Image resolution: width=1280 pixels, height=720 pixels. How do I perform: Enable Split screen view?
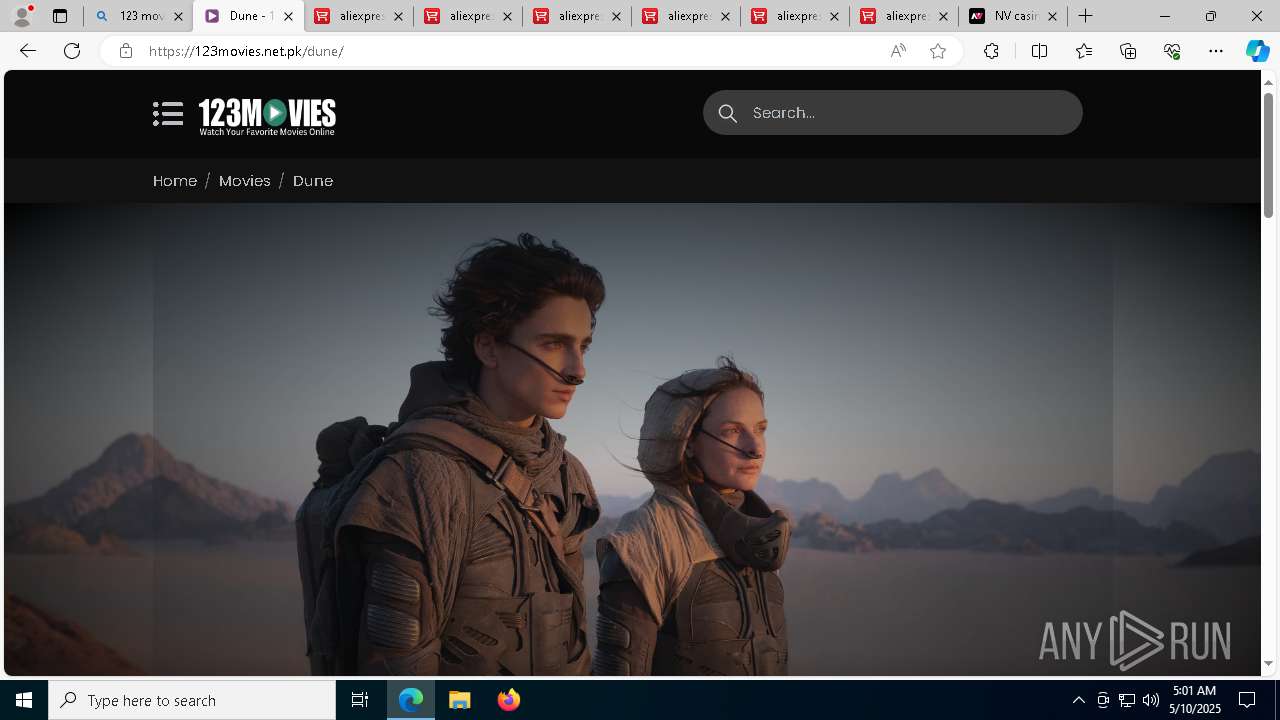[1039, 51]
